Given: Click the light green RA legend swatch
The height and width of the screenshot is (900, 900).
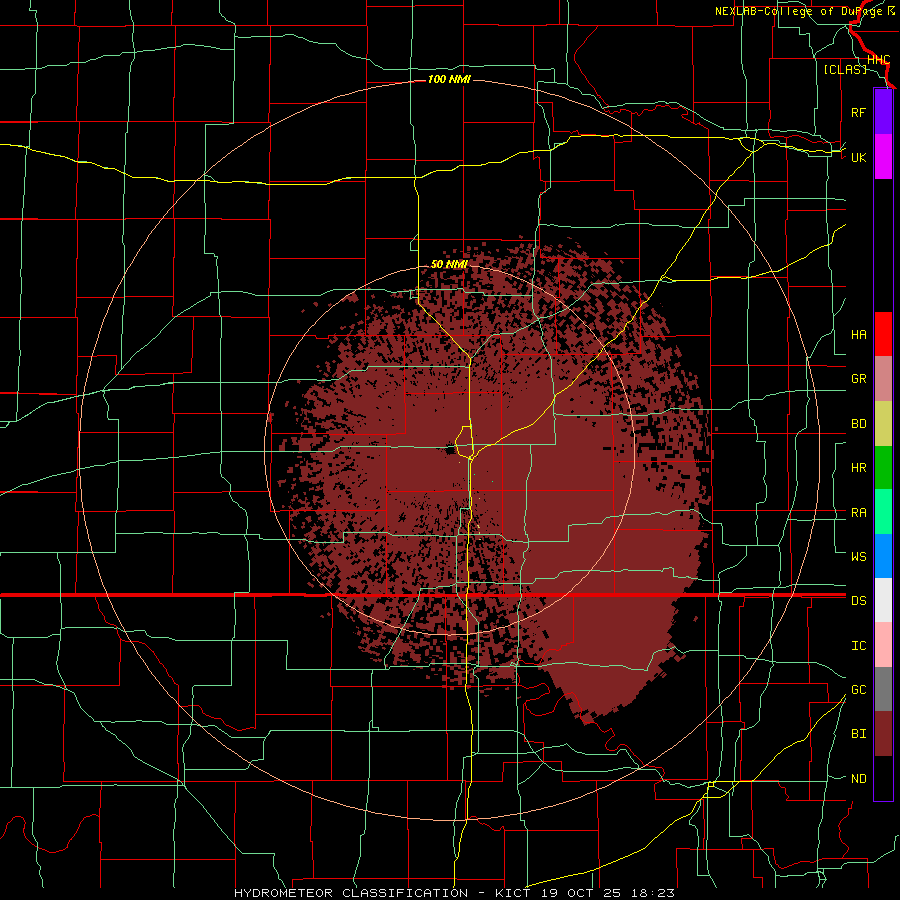Looking at the screenshot, I should click(883, 512).
